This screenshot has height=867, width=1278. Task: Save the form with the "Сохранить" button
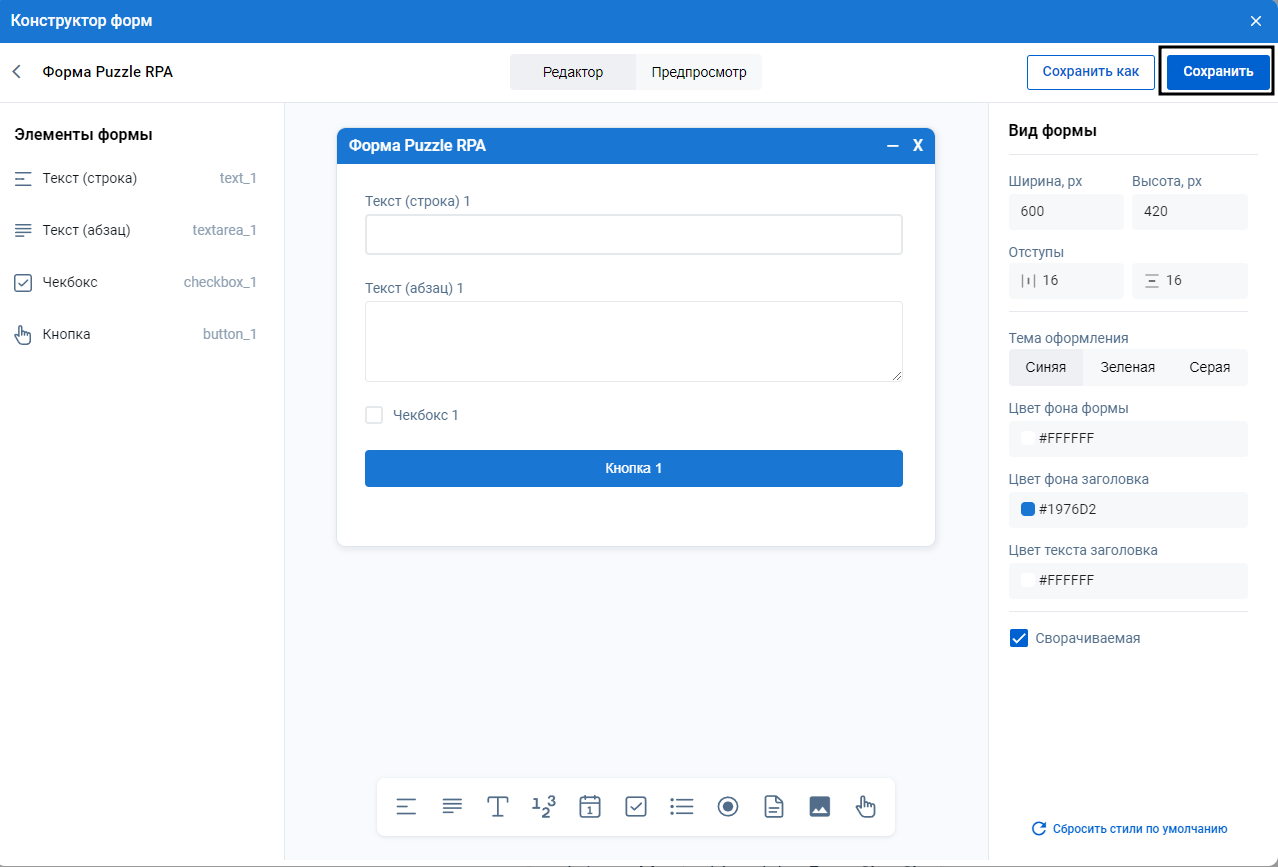click(x=1218, y=72)
